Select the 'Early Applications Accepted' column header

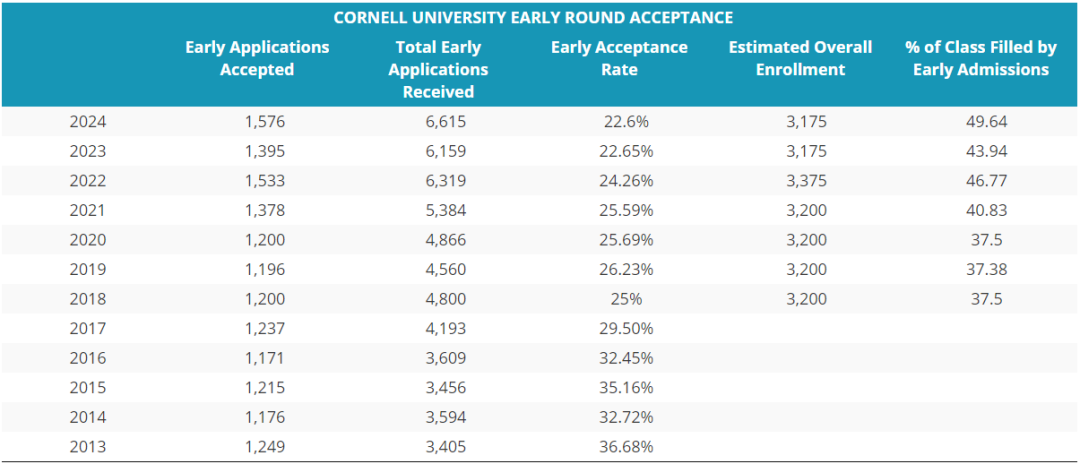coord(257,58)
